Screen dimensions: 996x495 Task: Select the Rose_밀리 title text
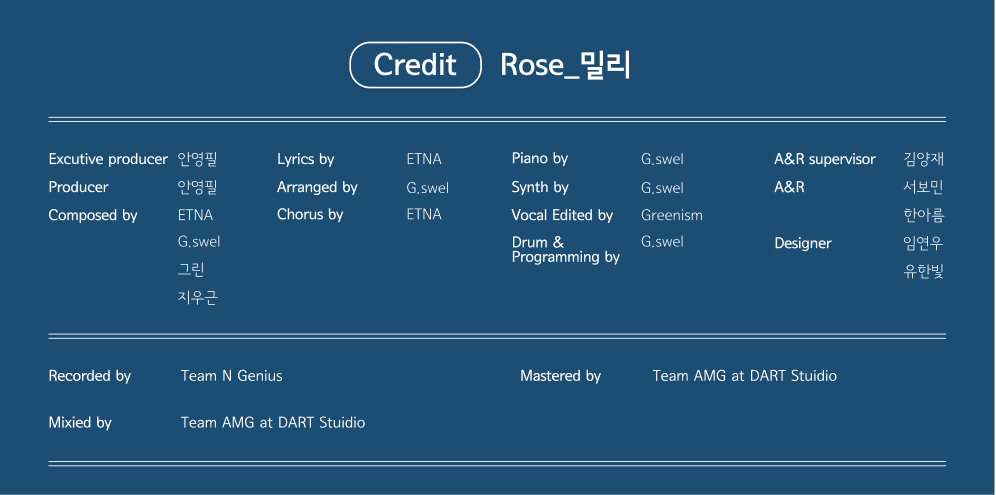point(565,66)
